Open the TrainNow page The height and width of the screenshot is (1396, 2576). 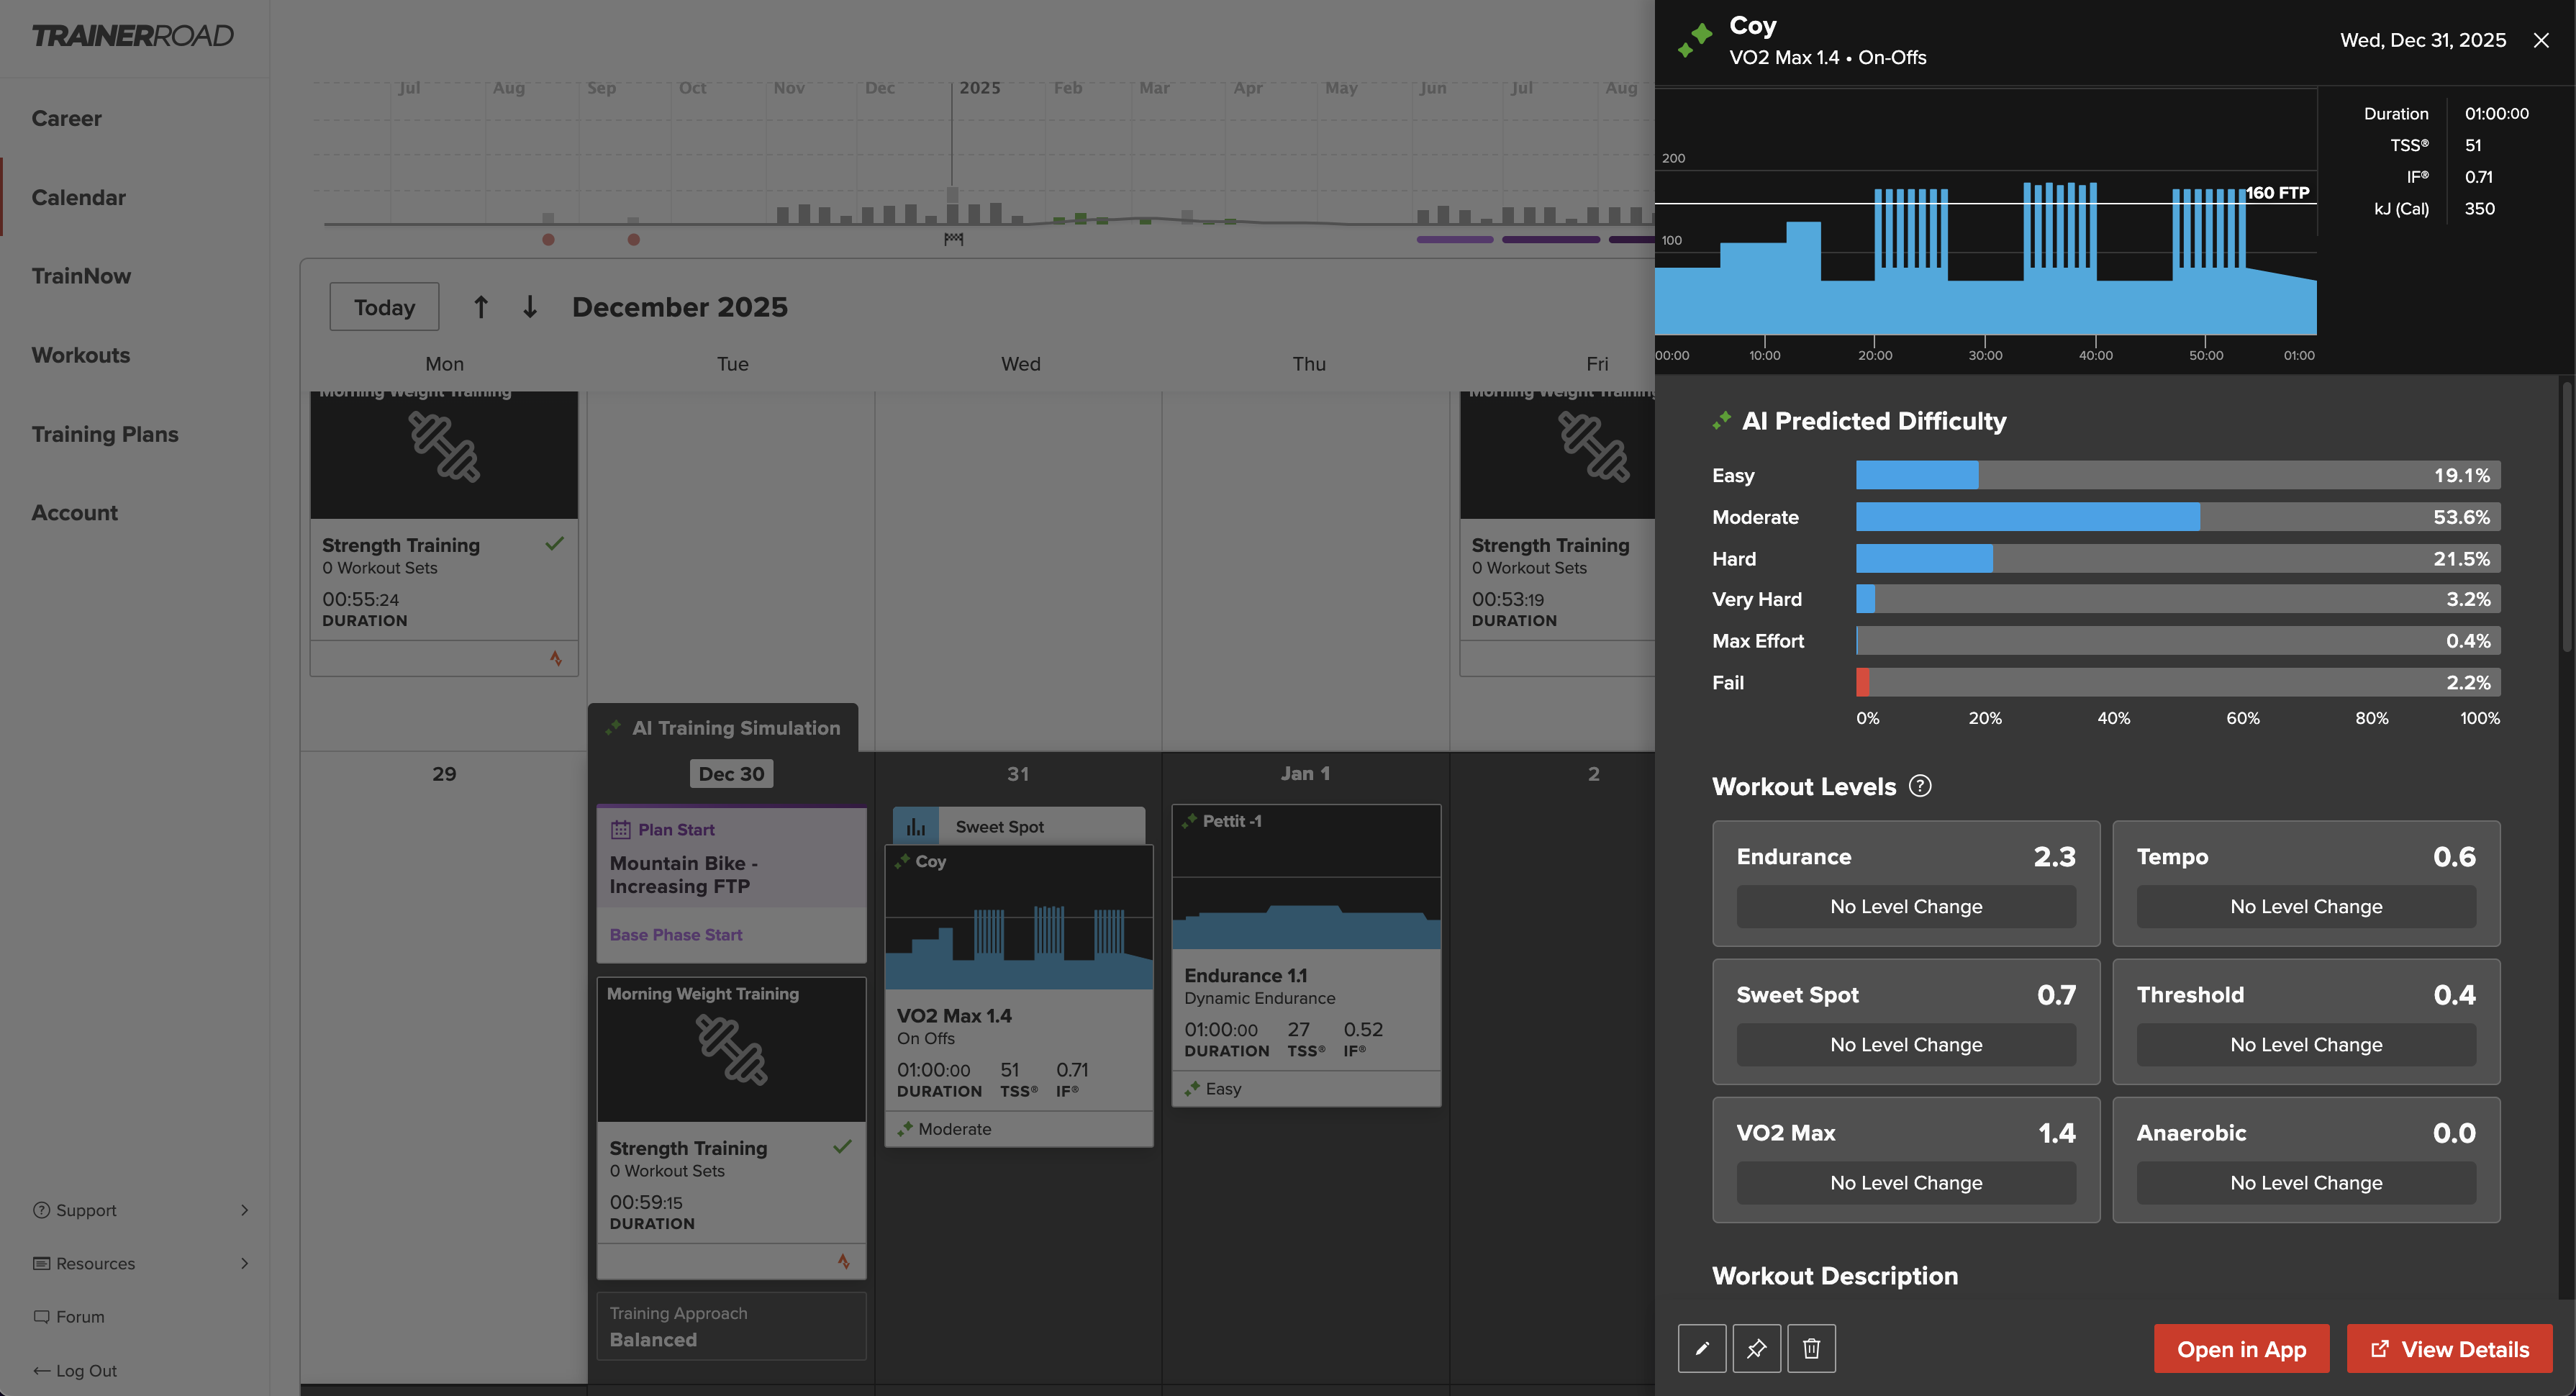(81, 276)
